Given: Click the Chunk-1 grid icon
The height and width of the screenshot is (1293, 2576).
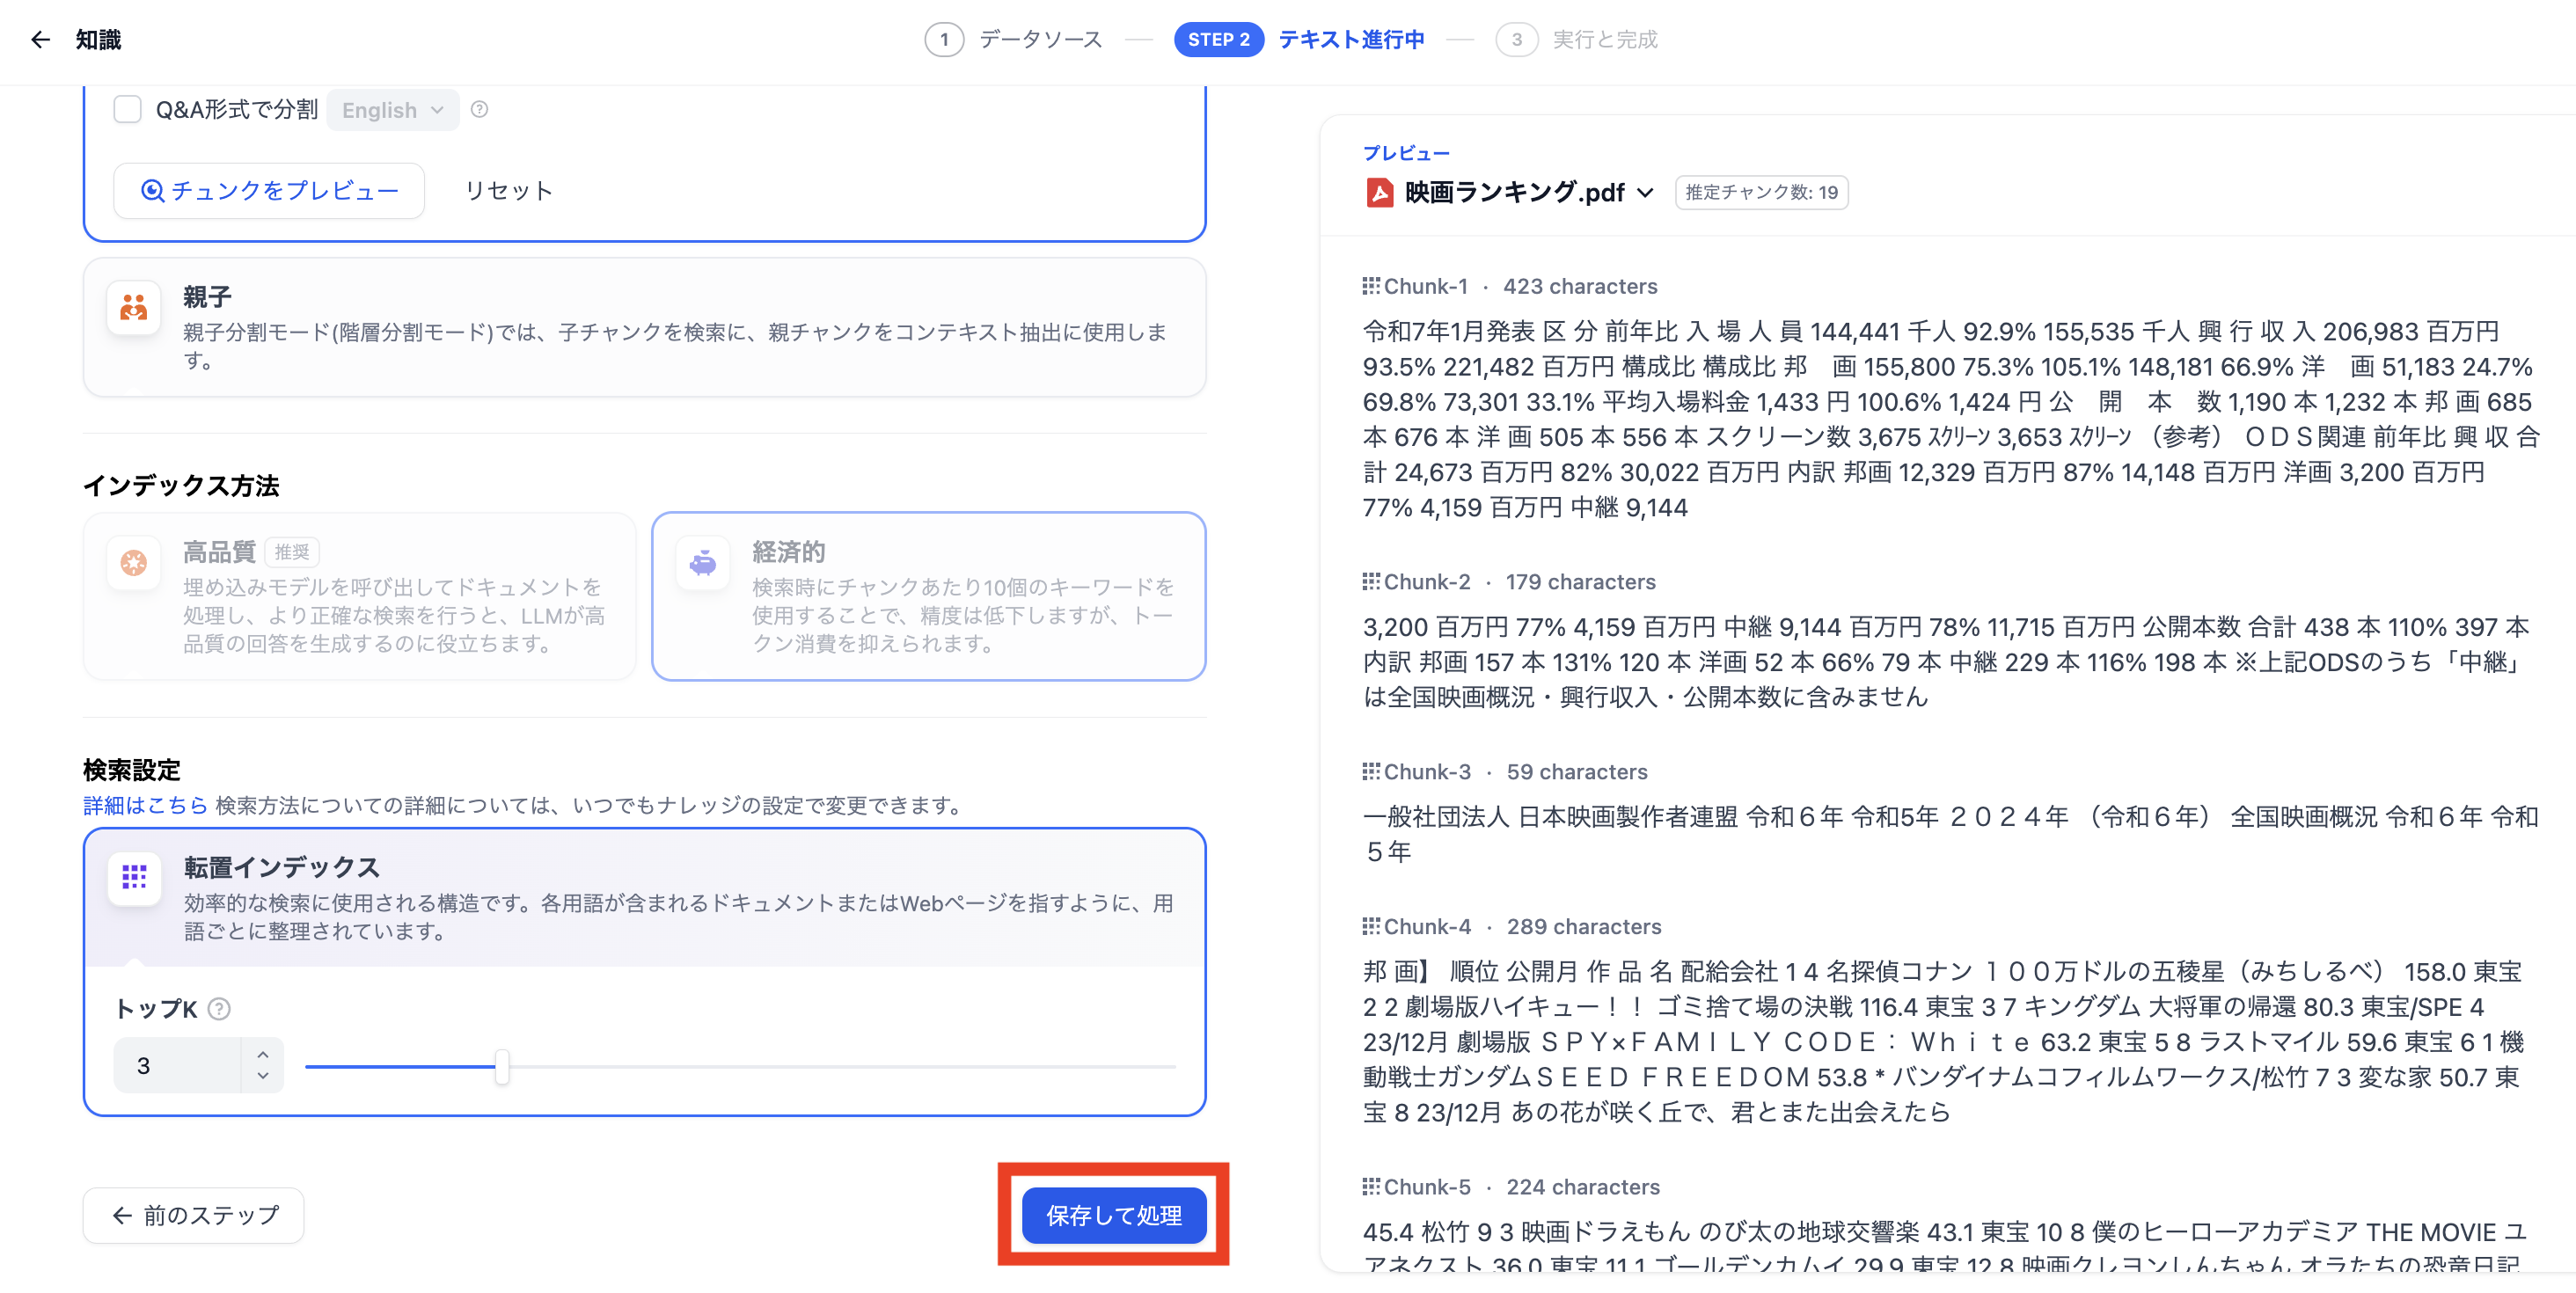Looking at the screenshot, I should (x=1370, y=286).
